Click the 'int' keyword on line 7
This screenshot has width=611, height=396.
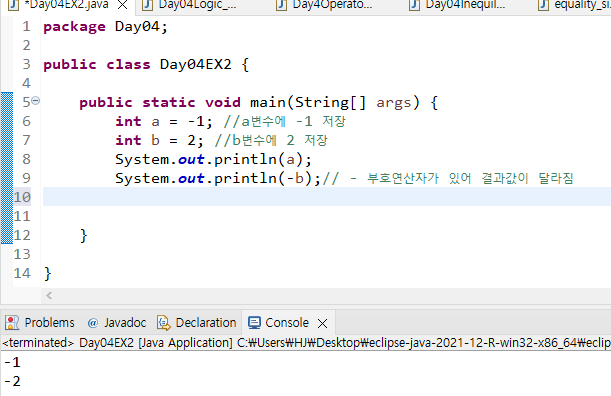click(x=128, y=140)
